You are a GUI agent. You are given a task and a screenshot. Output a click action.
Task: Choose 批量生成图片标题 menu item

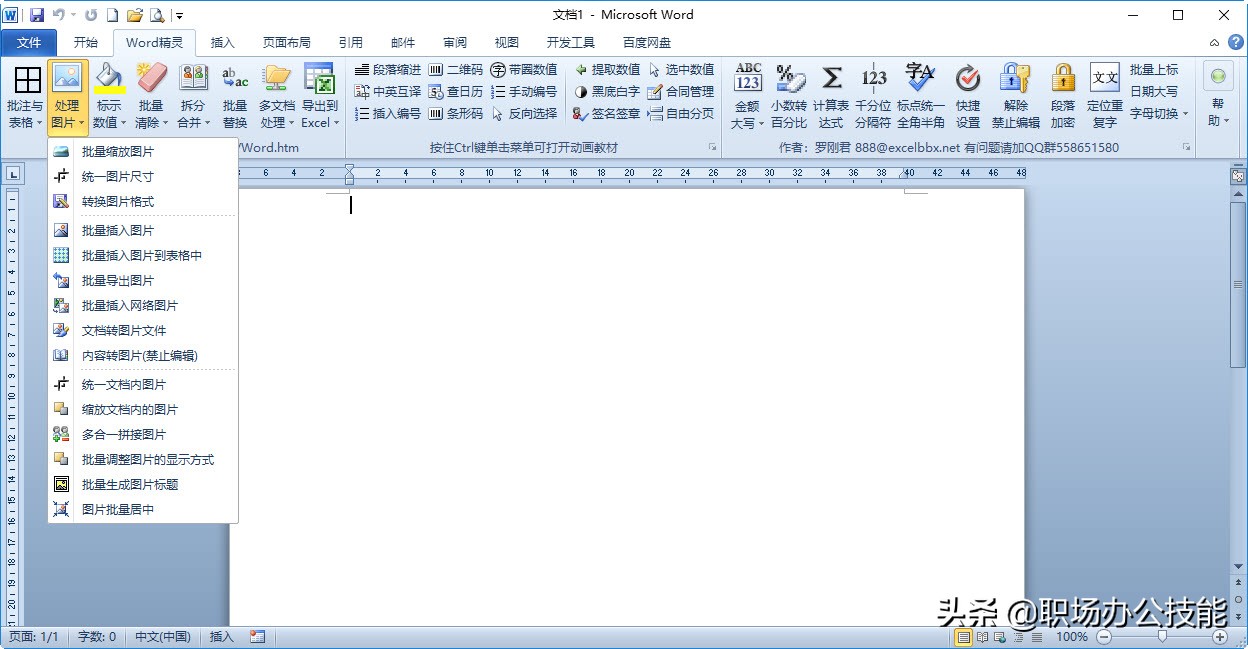[x=143, y=485]
